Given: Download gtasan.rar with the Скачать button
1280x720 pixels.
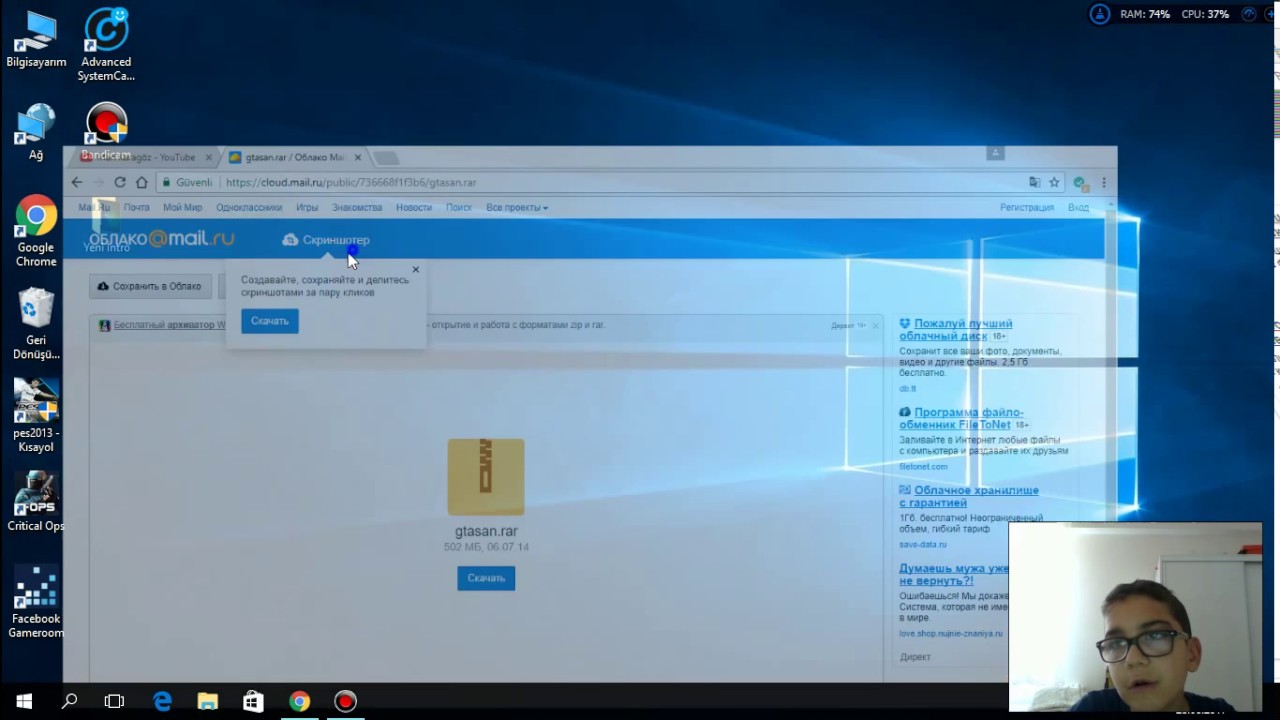Looking at the screenshot, I should pos(486,578).
